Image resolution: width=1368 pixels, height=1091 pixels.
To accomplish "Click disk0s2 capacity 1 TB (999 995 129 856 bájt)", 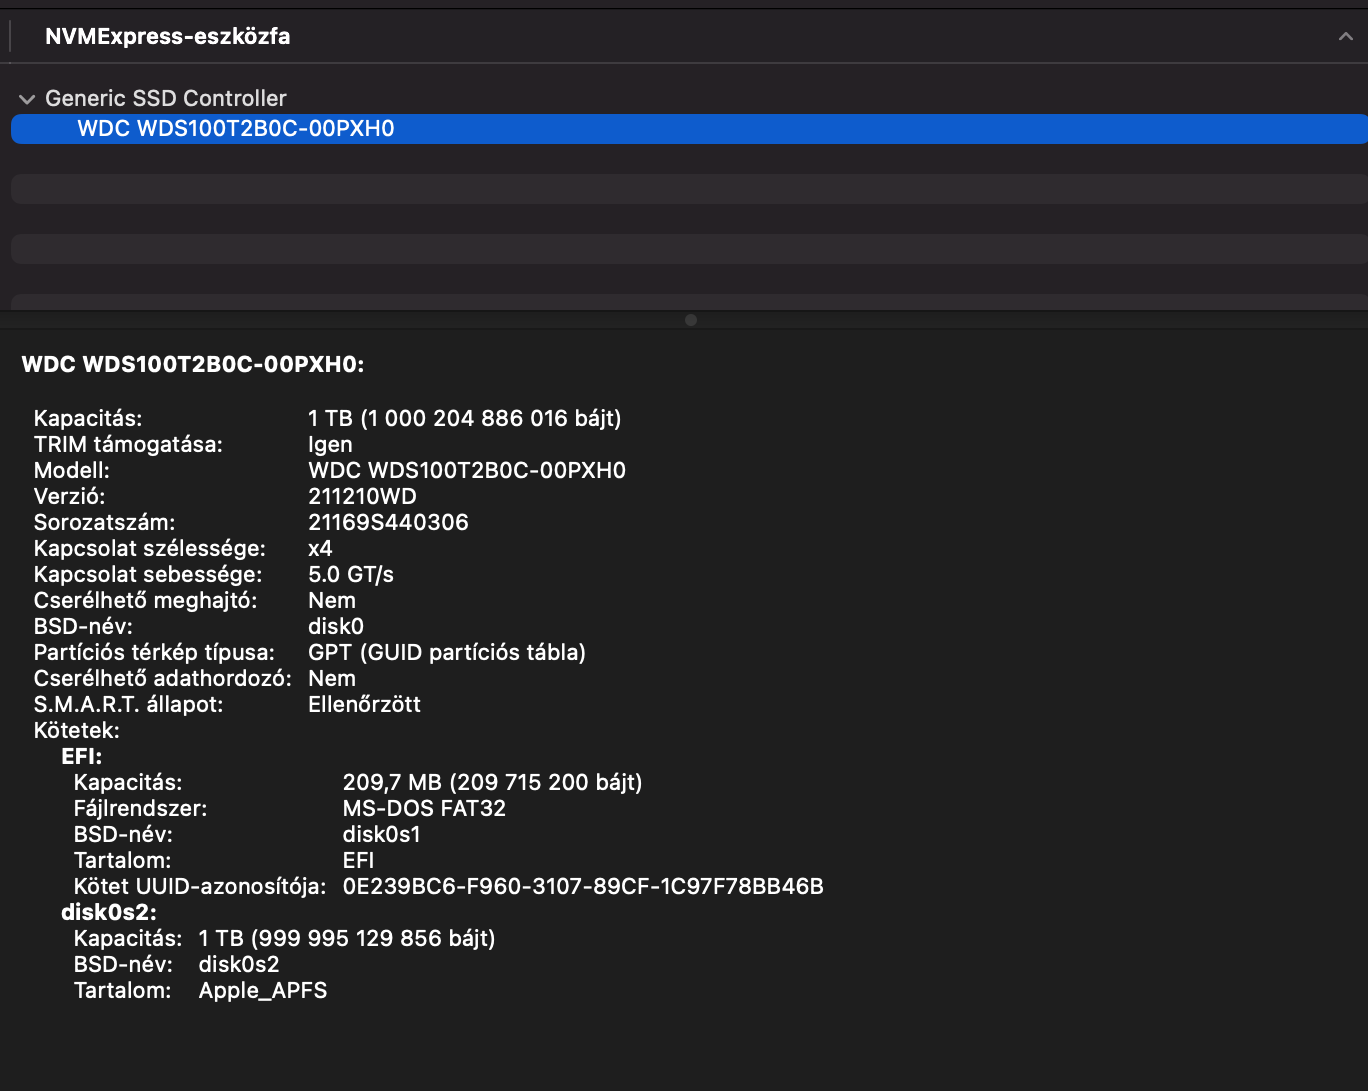I will tap(347, 938).
